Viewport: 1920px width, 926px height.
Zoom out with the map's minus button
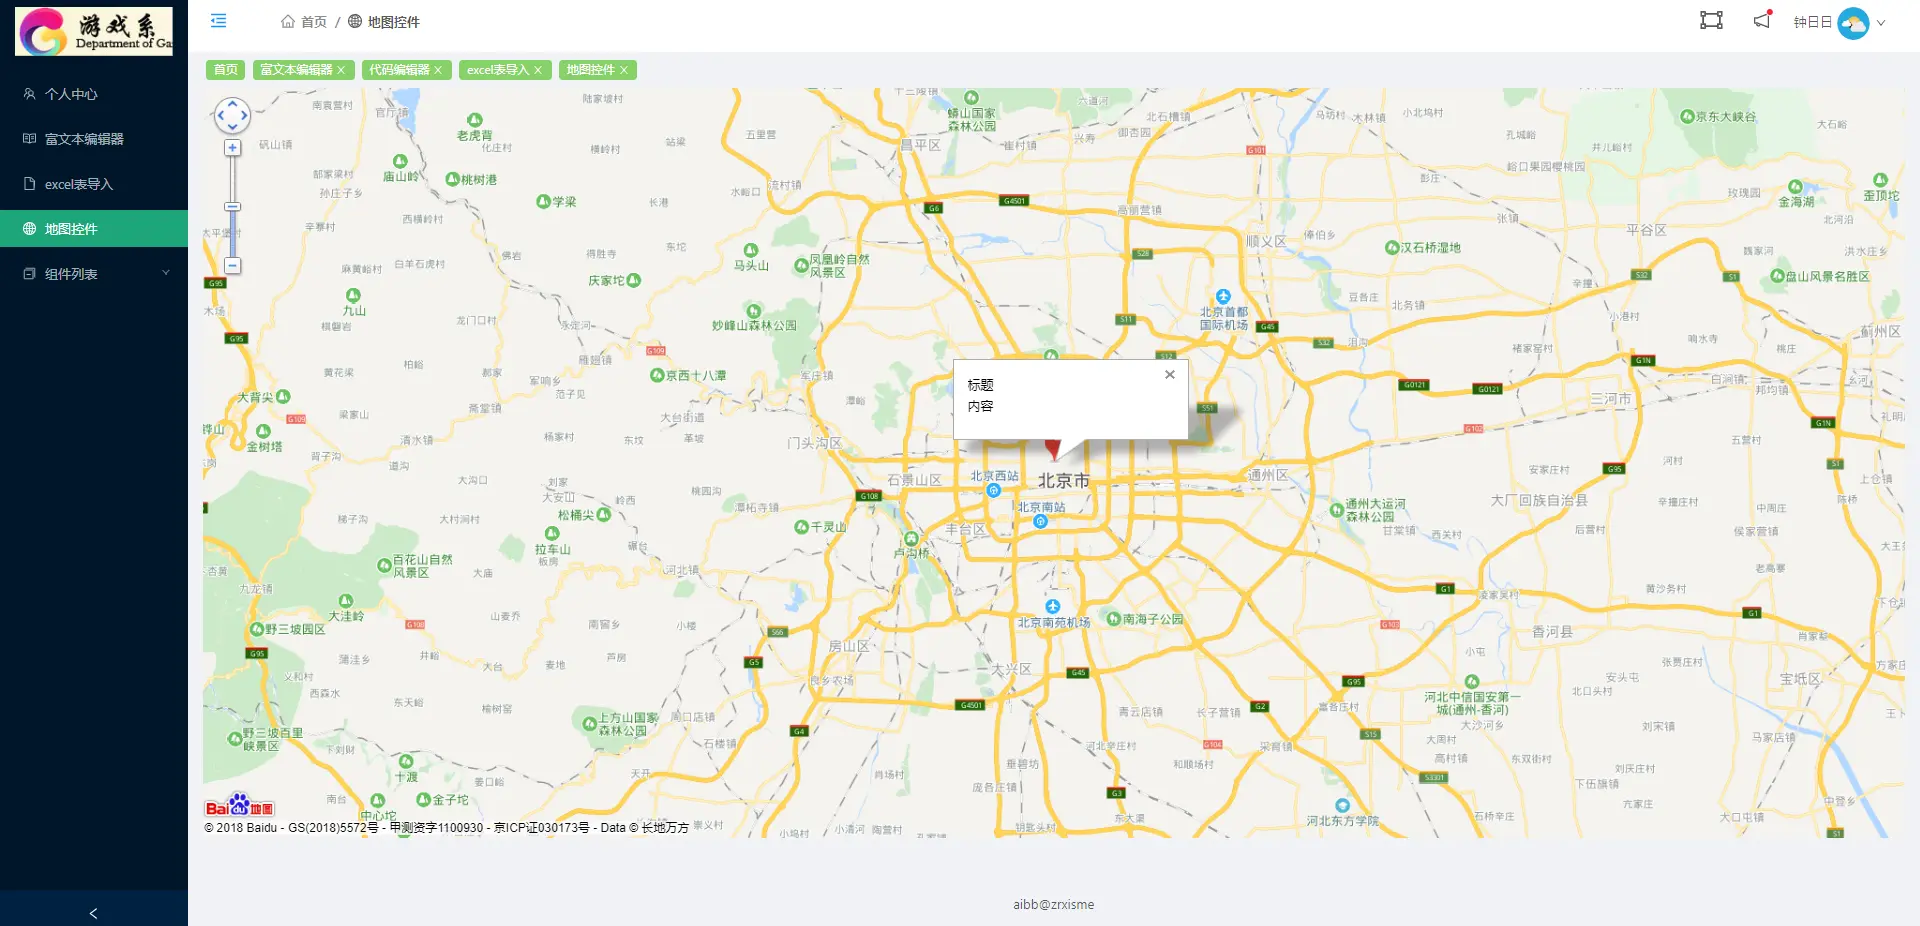click(232, 265)
